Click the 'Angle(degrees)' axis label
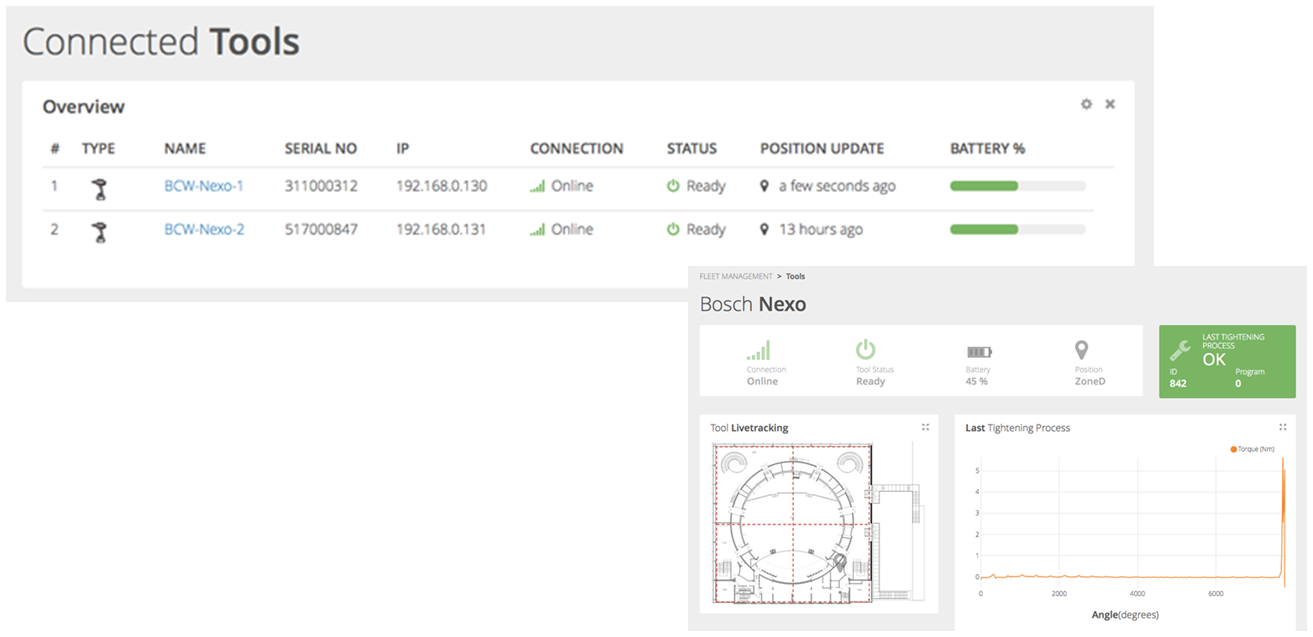The width and height of the screenshot is (1313, 637). coord(1125,615)
